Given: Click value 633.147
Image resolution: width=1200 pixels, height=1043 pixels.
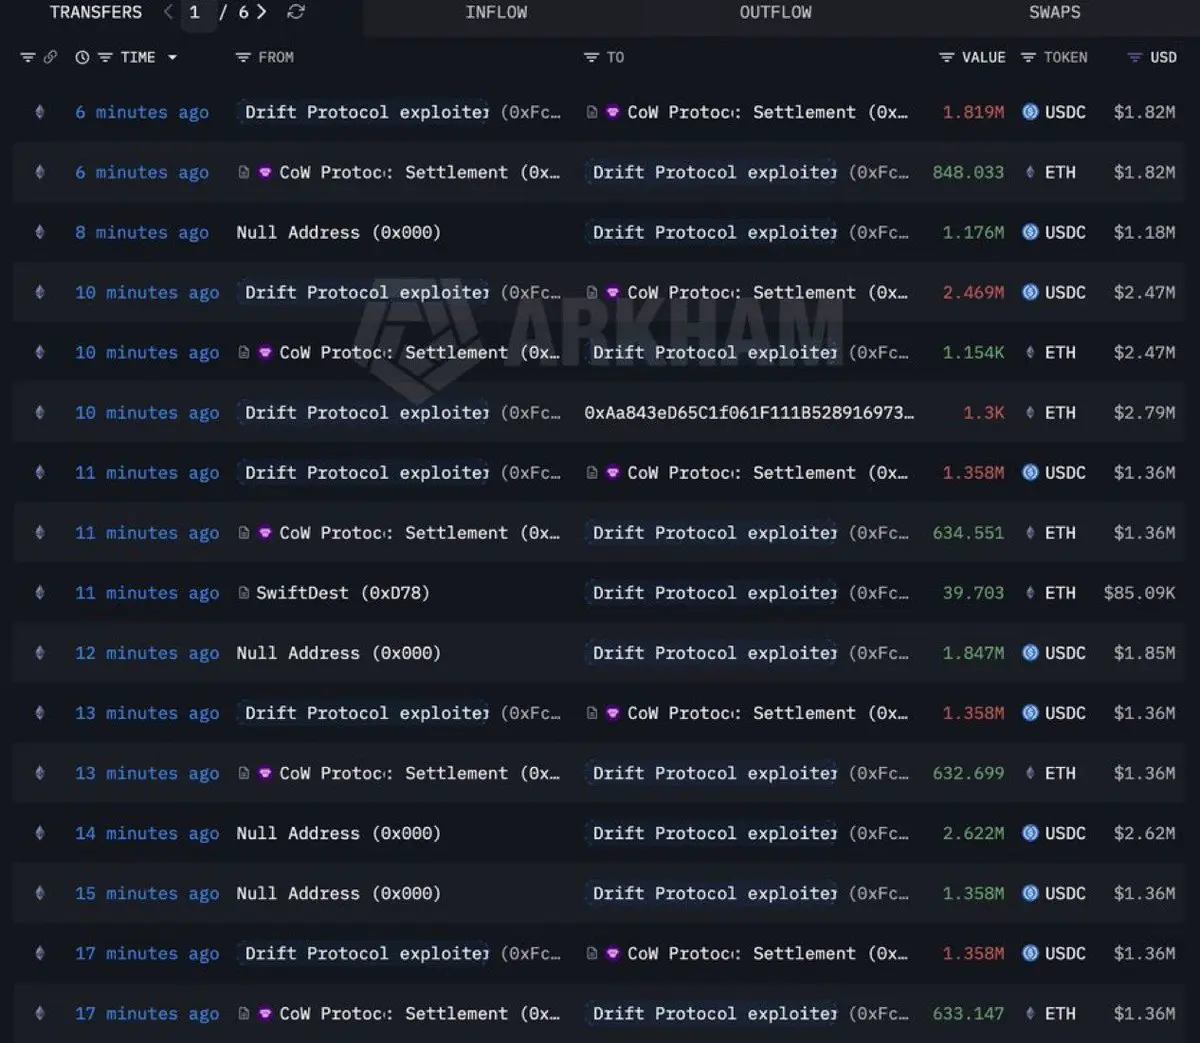Looking at the screenshot, I should click(x=968, y=1013).
